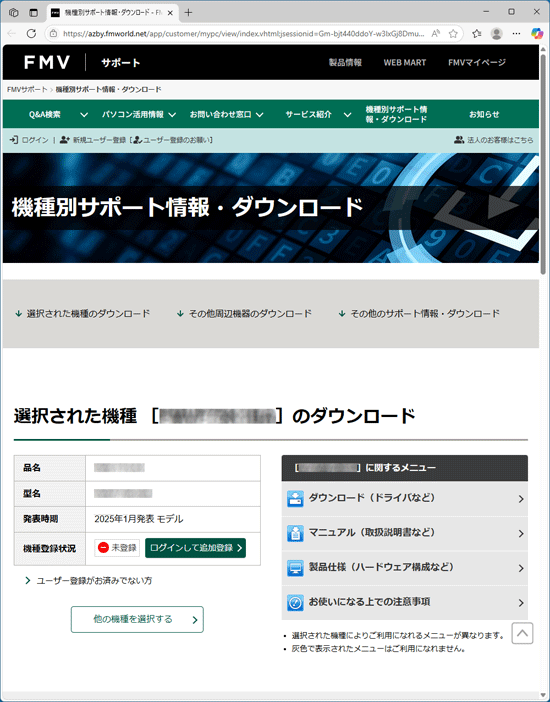550x702 pixels.
Task: Click 他の機種を選択する button
Action: (137, 620)
